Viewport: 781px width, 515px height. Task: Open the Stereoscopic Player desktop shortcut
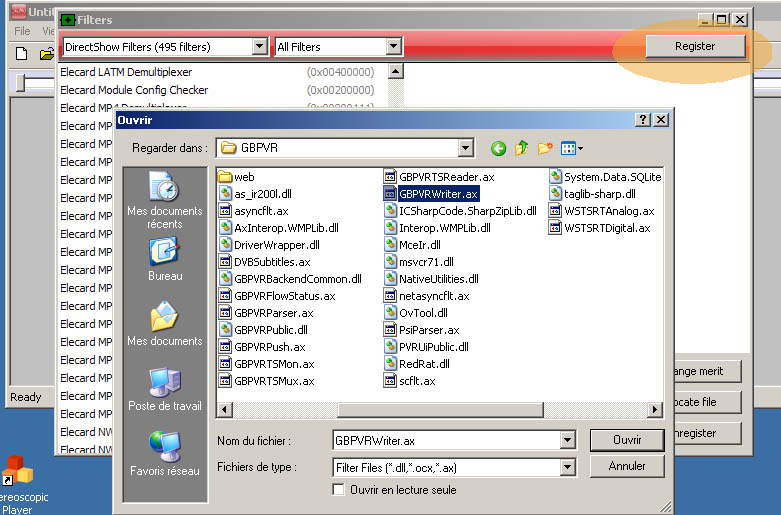tap(20, 485)
